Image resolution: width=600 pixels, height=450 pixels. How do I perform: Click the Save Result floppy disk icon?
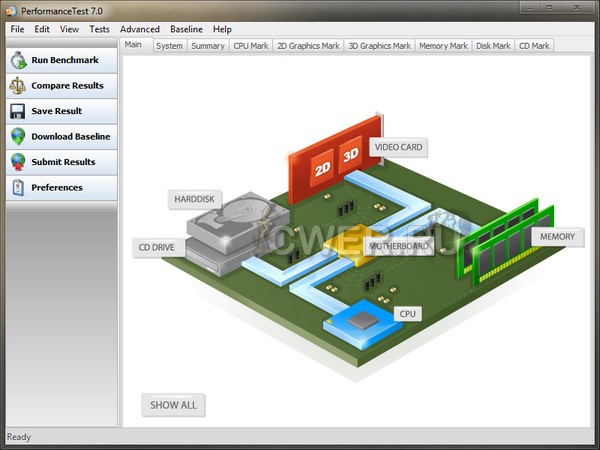click(x=18, y=111)
